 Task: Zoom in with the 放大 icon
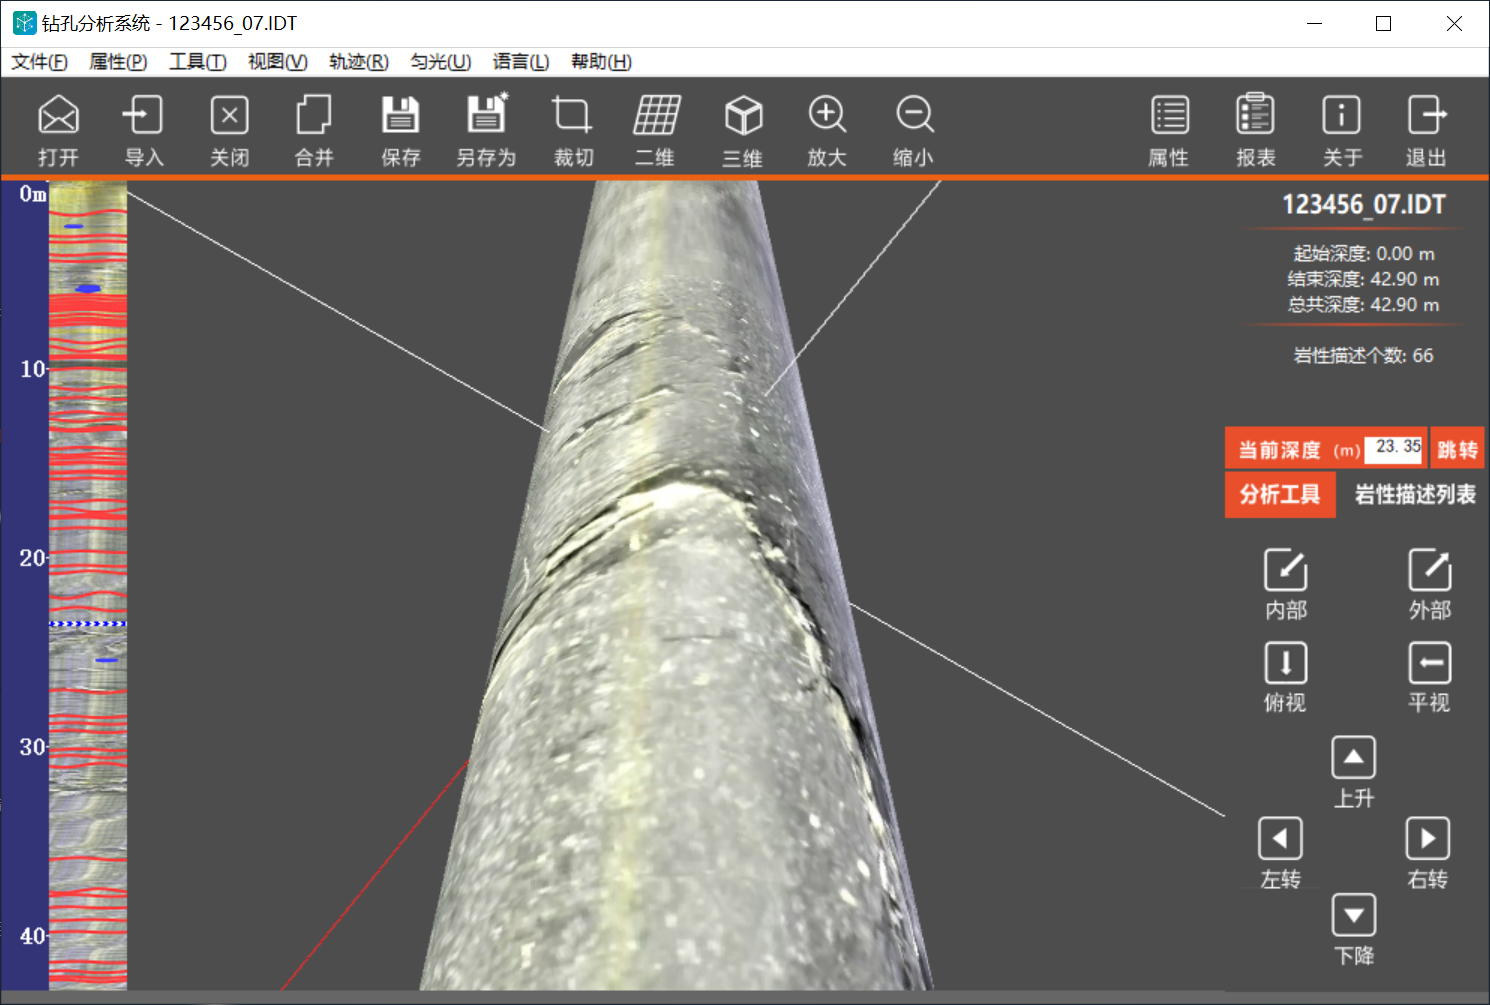(x=827, y=116)
